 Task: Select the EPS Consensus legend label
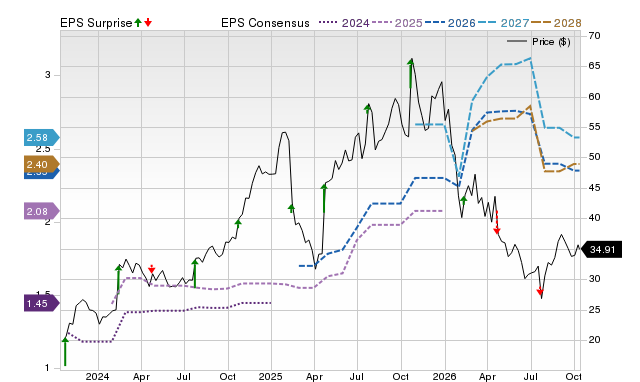(265, 23)
